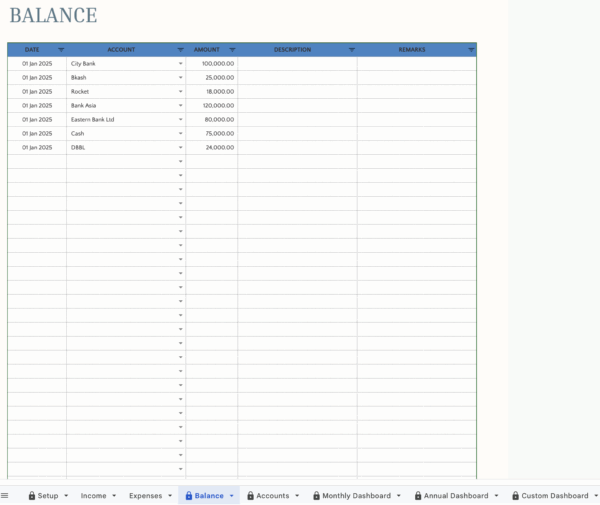
Task: Click the description cell for Rocket row
Action: tap(297, 91)
